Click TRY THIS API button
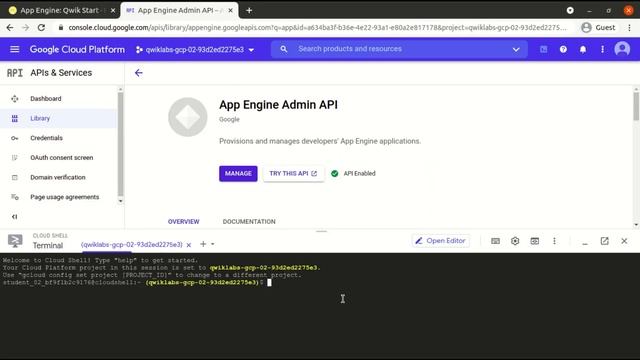The height and width of the screenshot is (360, 640). click(x=293, y=173)
